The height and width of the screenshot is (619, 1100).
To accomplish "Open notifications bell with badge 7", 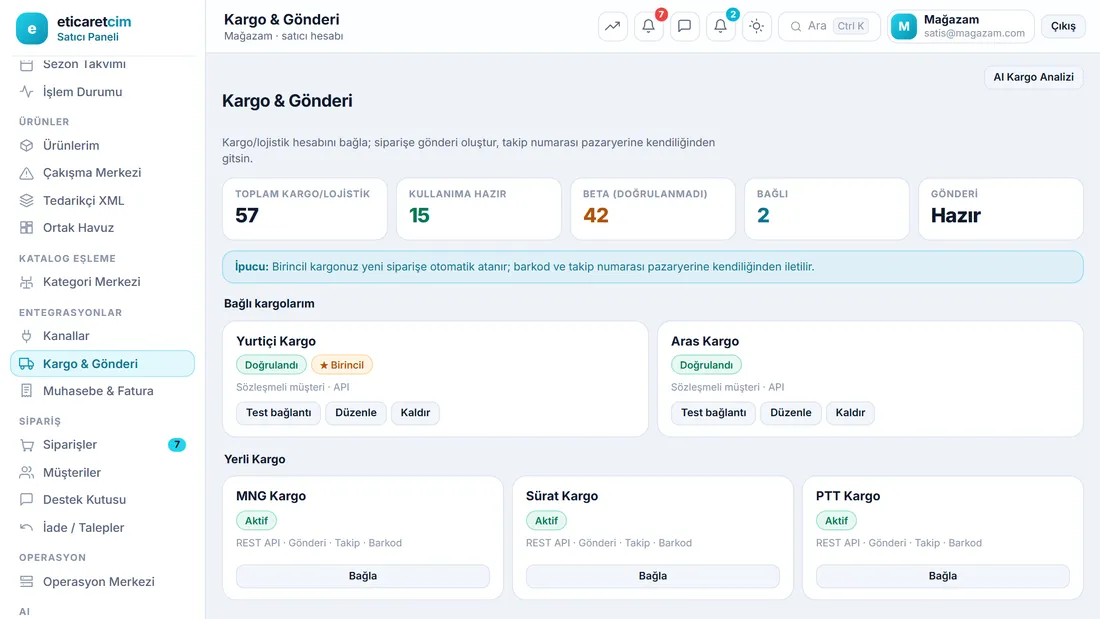I will (649, 26).
